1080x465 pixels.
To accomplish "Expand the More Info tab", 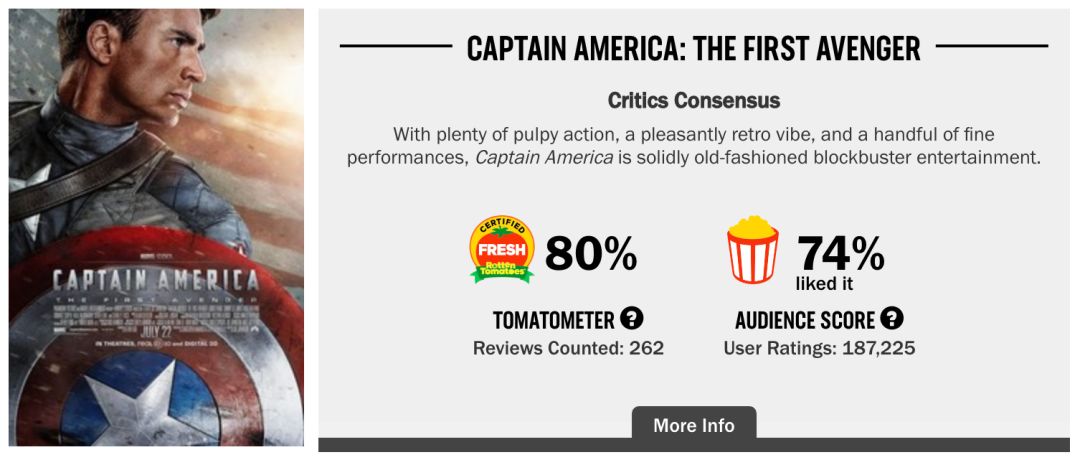I will [x=693, y=425].
